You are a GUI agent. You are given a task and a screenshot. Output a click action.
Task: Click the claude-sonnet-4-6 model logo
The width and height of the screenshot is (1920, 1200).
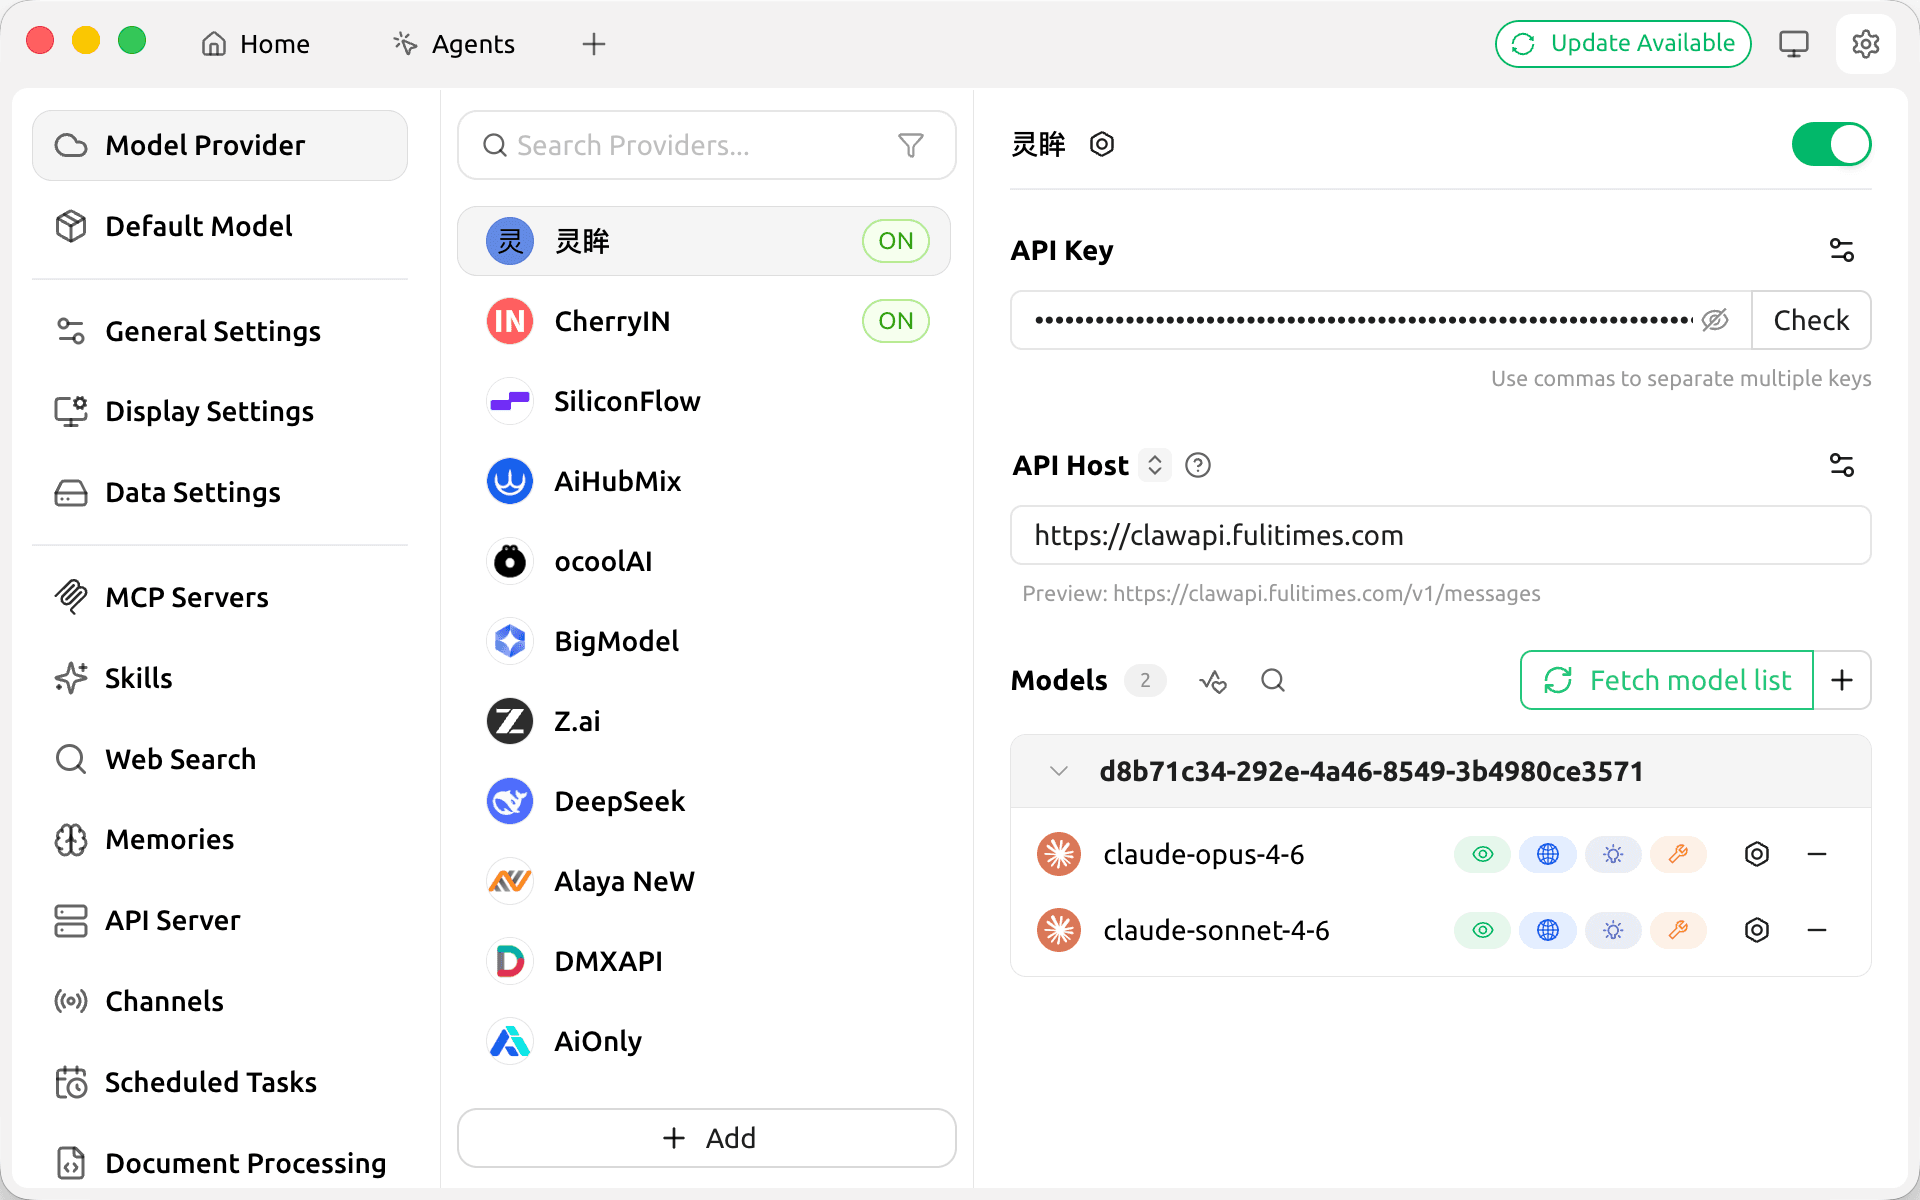(x=1059, y=930)
